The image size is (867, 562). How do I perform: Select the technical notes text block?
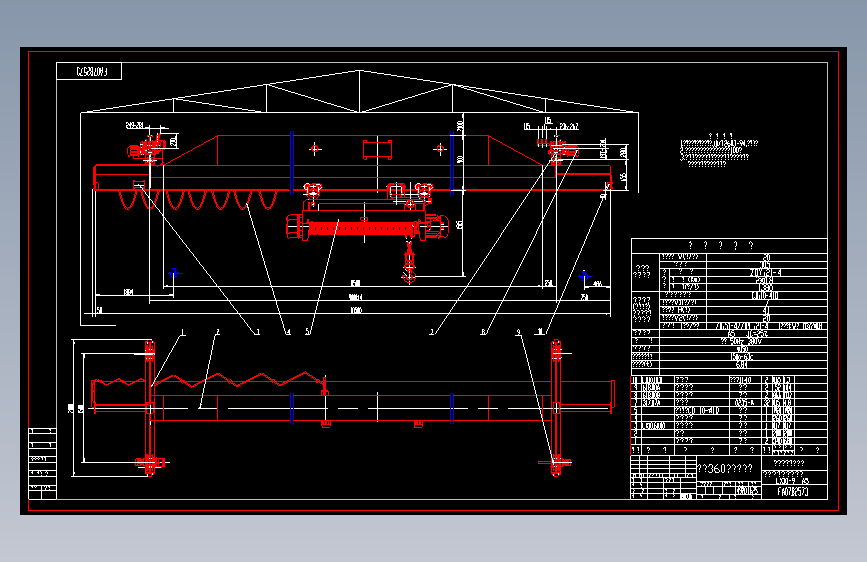[x=719, y=150]
